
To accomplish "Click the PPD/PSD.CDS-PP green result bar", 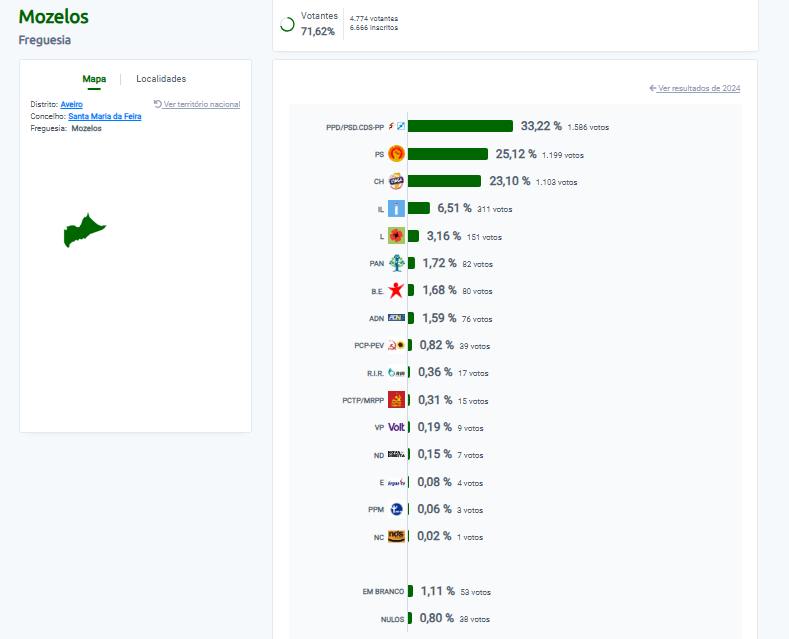I will [460, 126].
